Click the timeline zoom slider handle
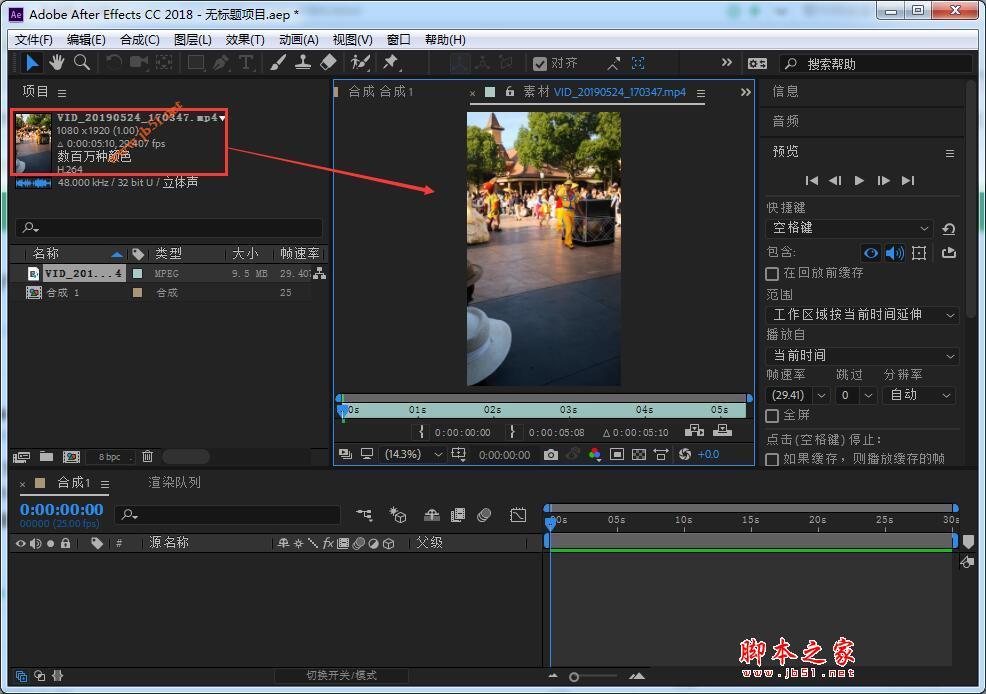The height and width of the screenshot is (694, 986). pyautogui.click(x=573, y=677)
